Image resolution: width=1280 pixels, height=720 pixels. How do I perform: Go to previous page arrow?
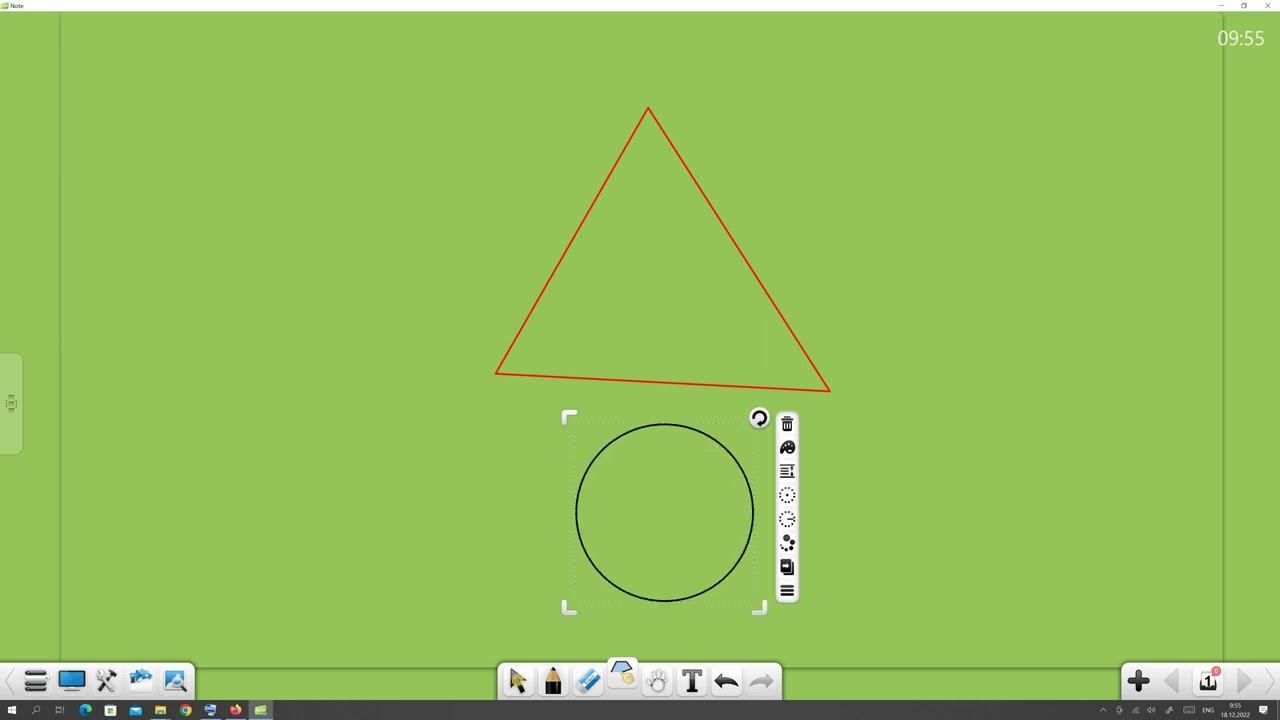coord(1172,681)
